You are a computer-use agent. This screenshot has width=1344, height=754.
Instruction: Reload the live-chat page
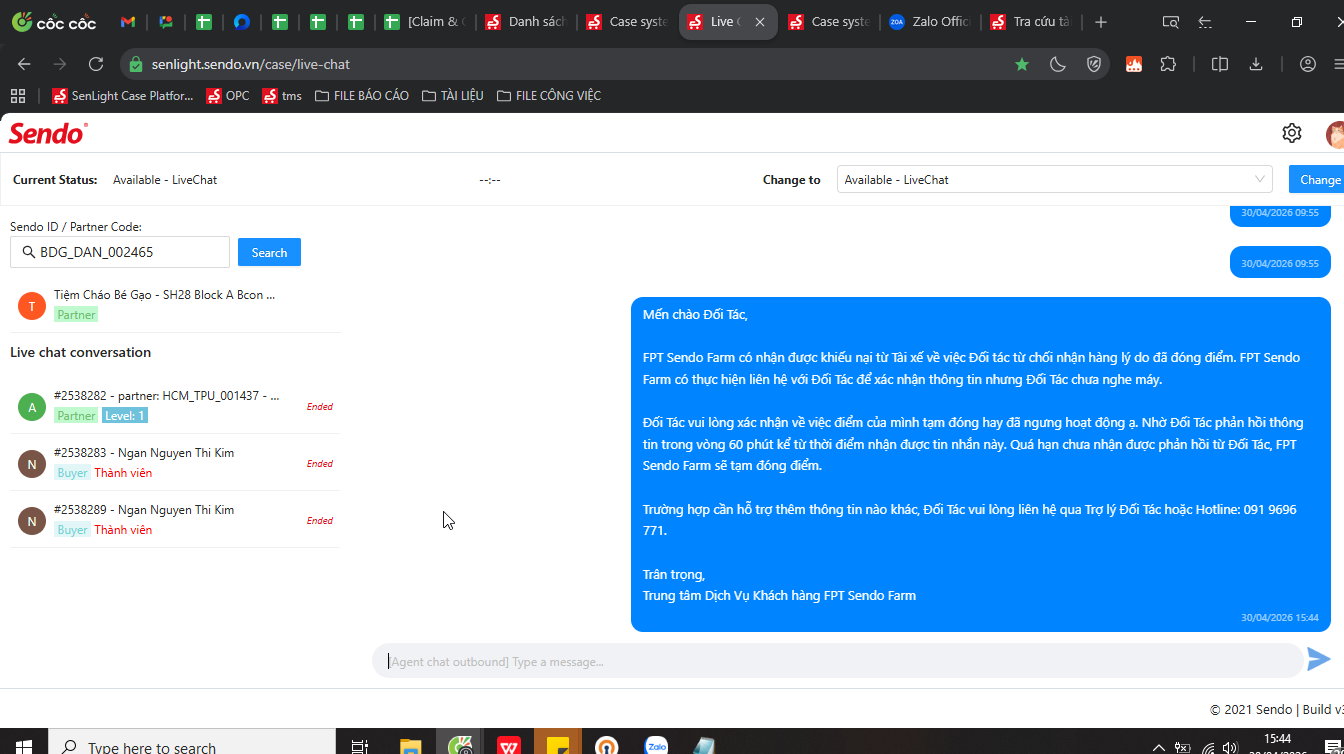(x=96, y=64)
